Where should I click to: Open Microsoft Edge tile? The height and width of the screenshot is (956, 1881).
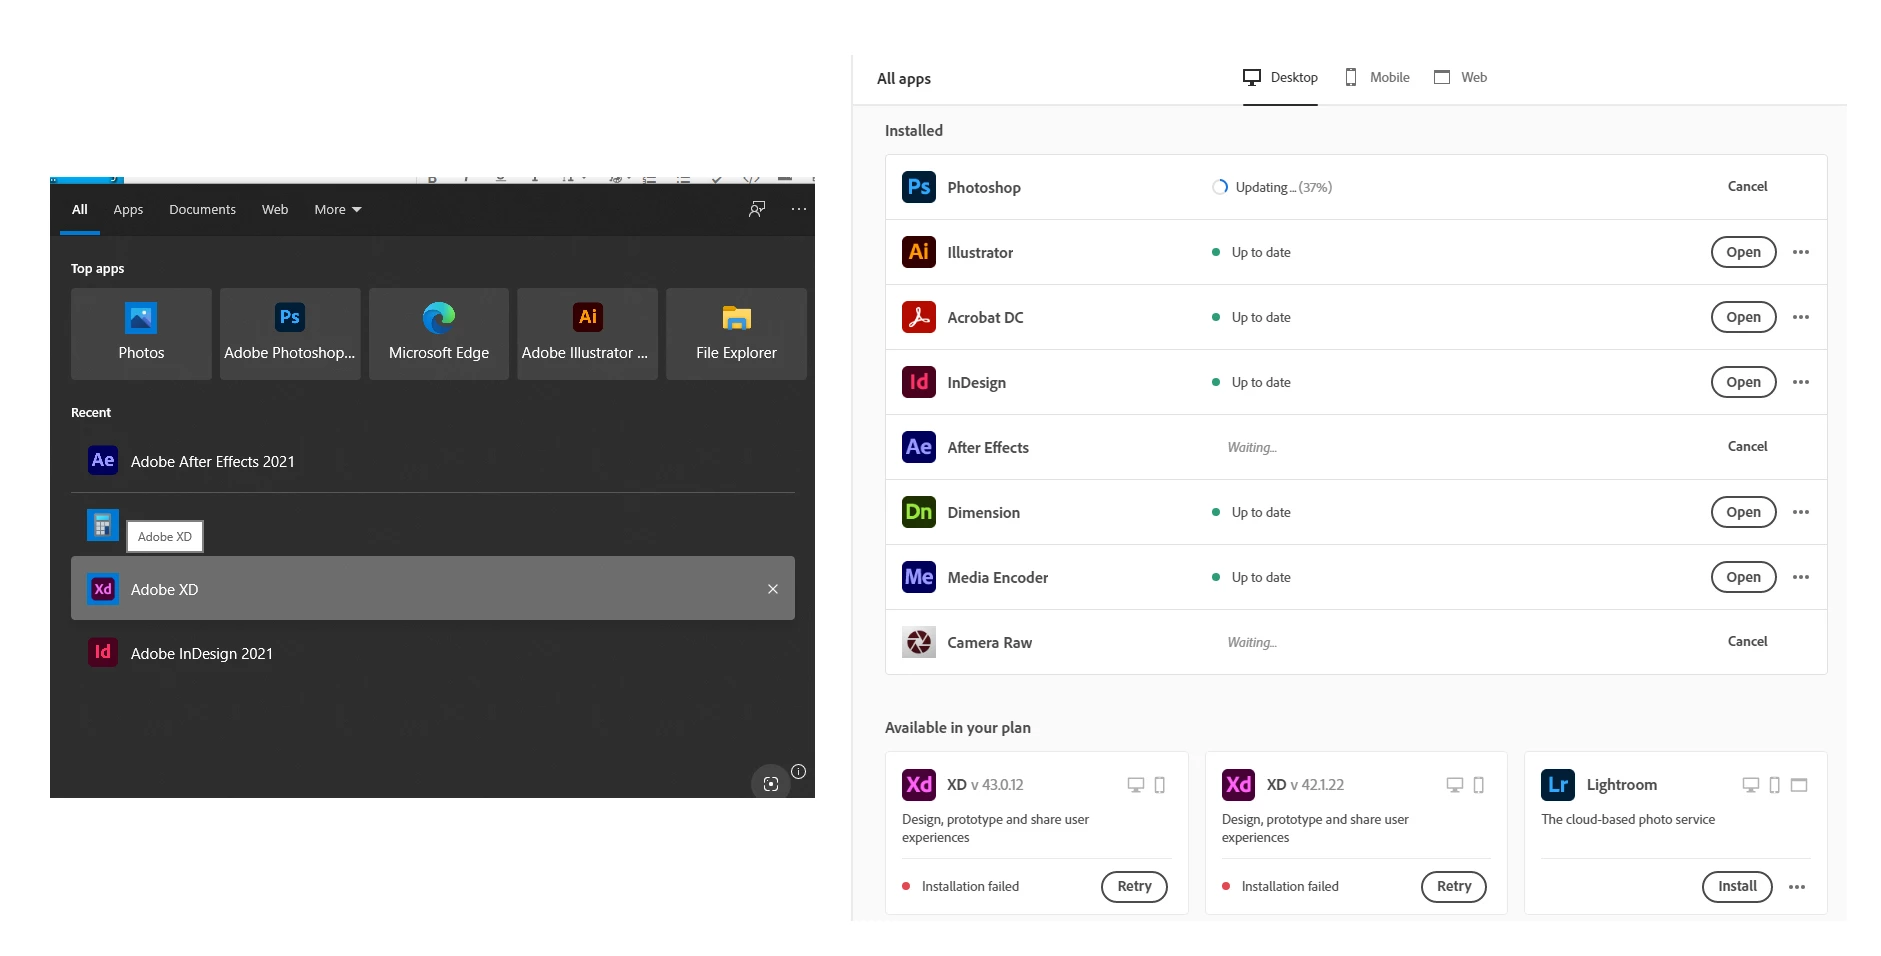(x=439, y=333)
